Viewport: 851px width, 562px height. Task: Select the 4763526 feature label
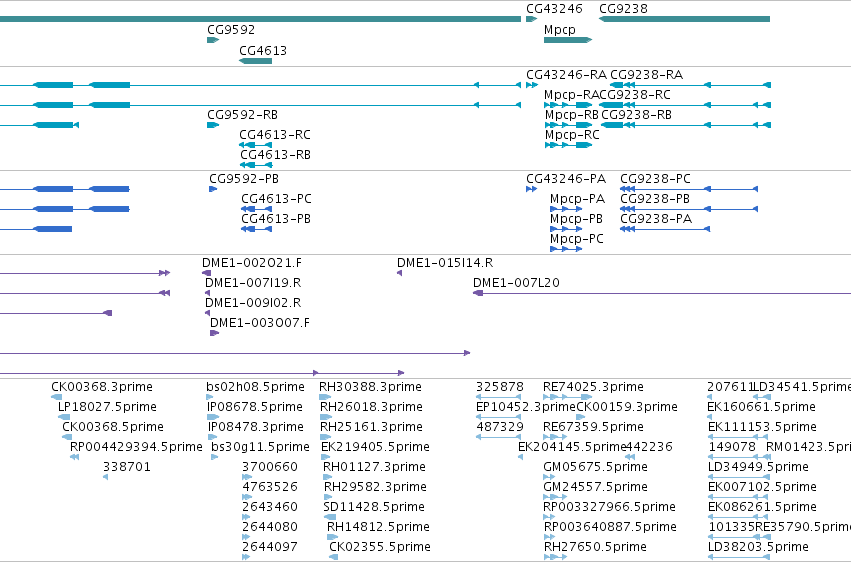click(270, 487)
